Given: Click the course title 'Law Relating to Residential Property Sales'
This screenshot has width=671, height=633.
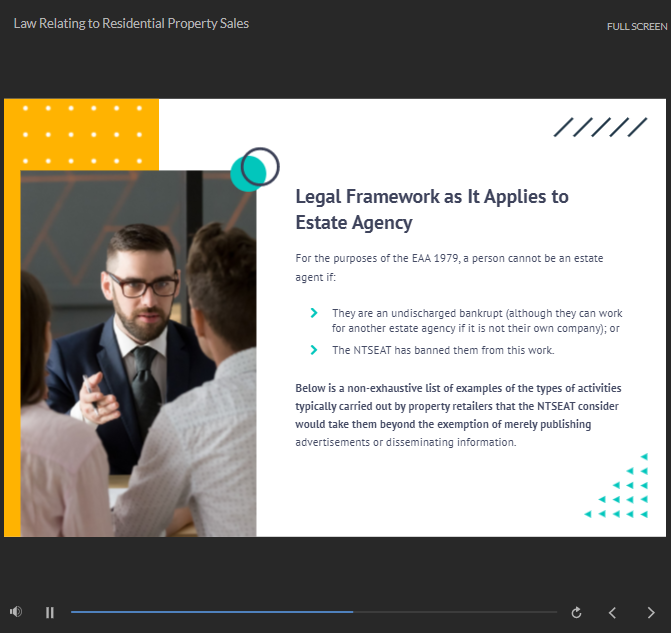Looking at the screenshot, I should pyautogui.click(x=131, y=23).
